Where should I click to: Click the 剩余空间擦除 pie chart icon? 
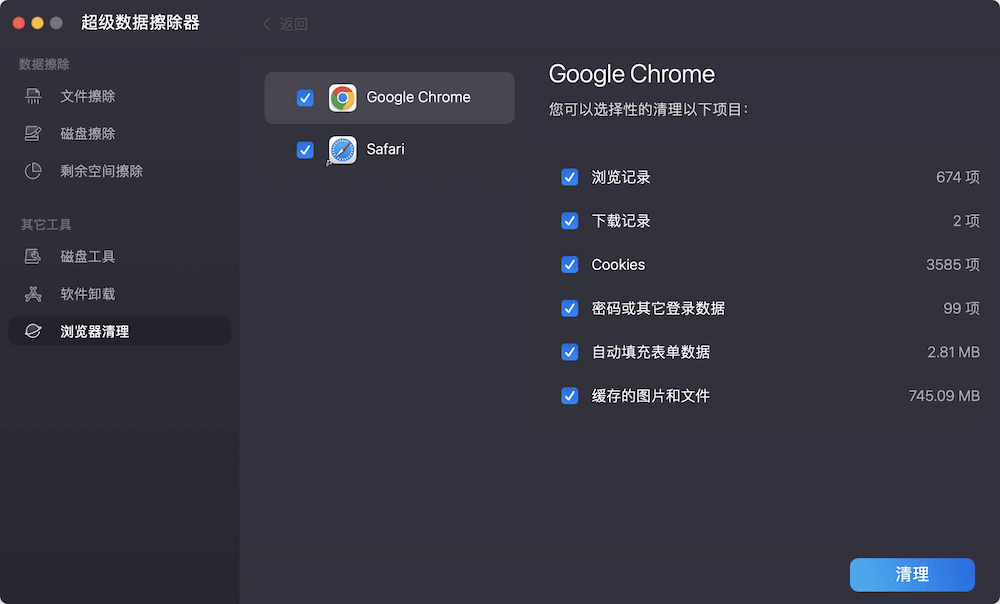(31, 171)
